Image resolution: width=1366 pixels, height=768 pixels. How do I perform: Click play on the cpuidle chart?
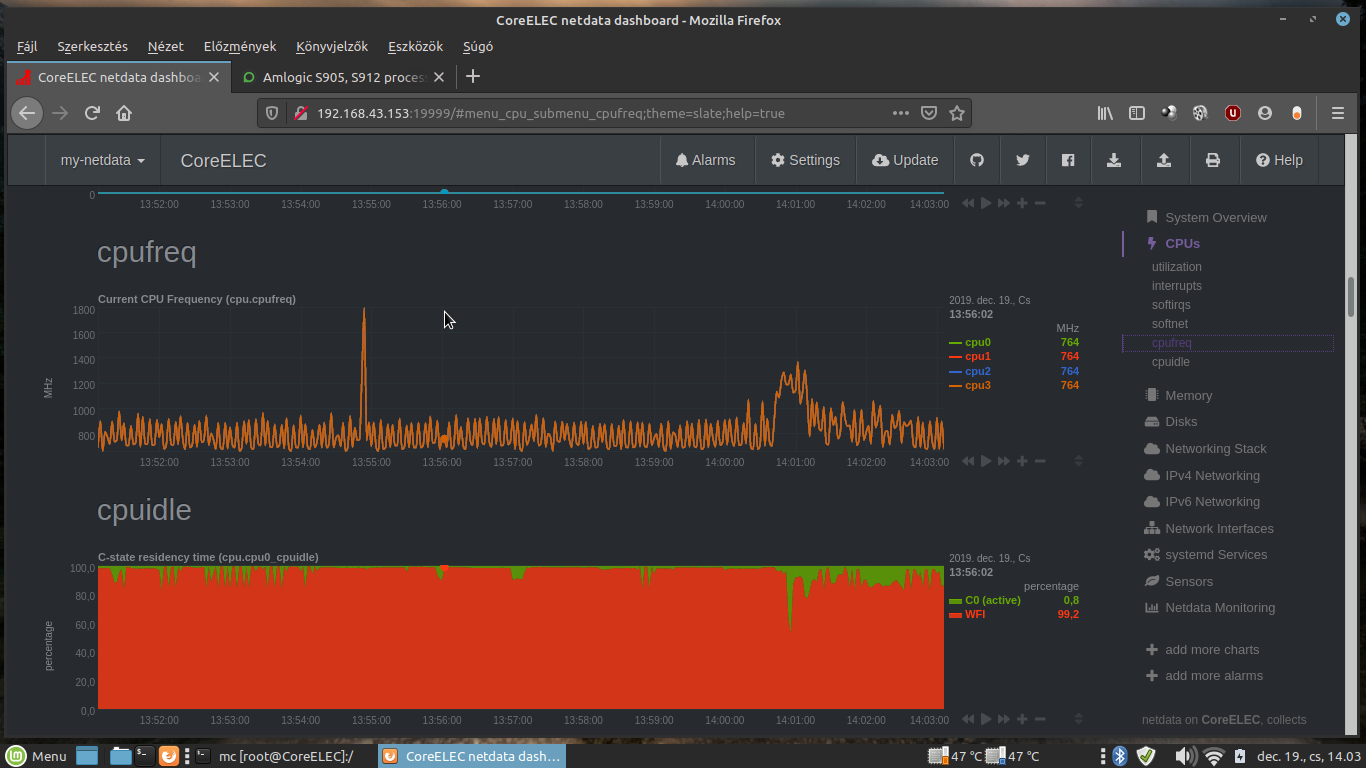coord(986,719)
